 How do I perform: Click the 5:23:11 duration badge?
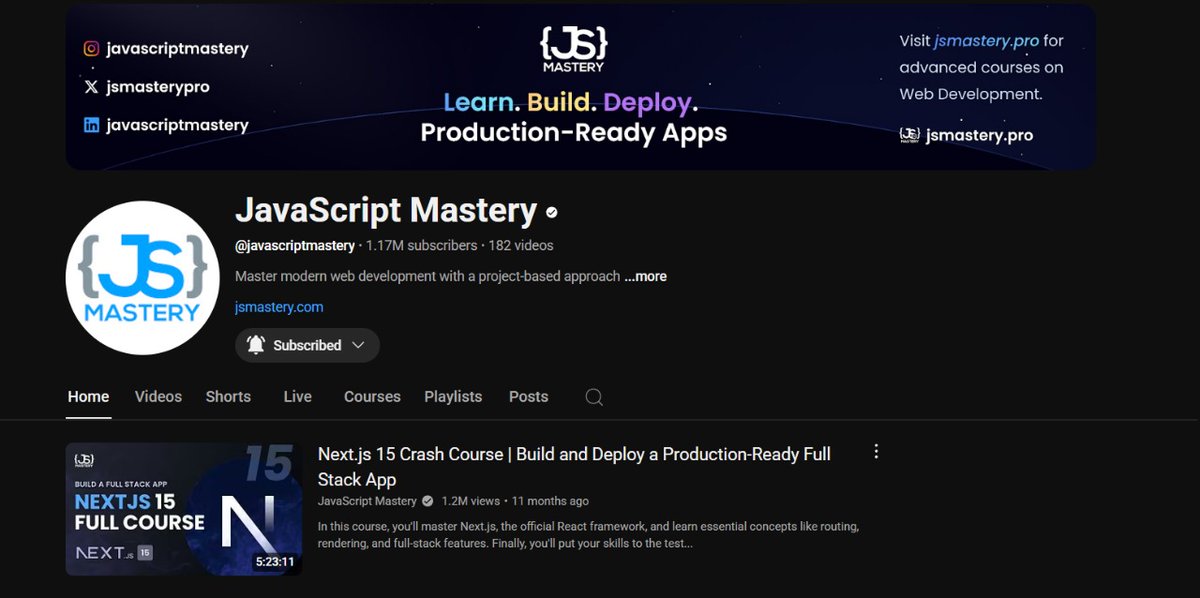275,562
